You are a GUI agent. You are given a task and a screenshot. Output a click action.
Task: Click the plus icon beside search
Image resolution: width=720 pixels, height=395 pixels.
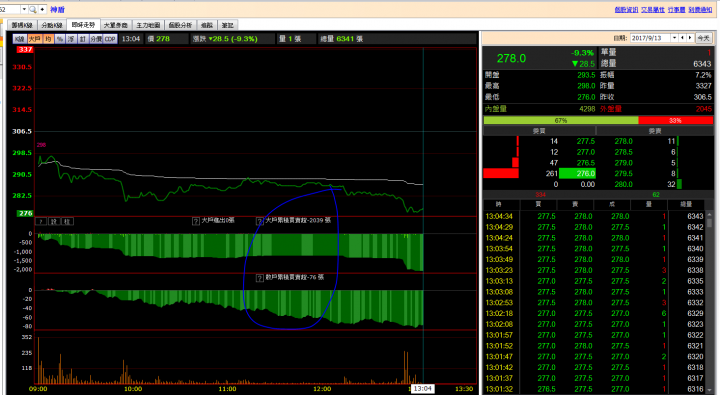pos(42,9)
